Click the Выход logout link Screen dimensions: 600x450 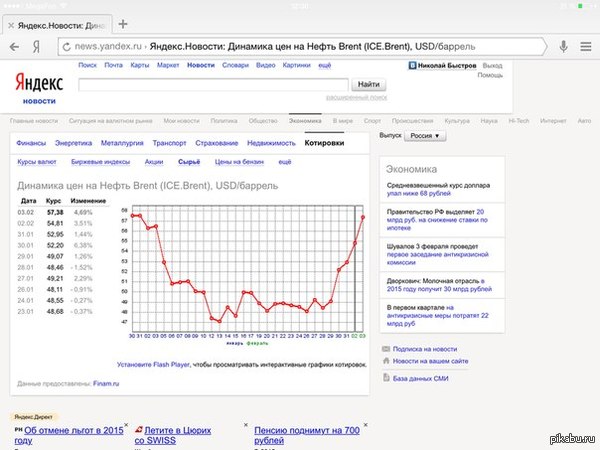[492, 65]
